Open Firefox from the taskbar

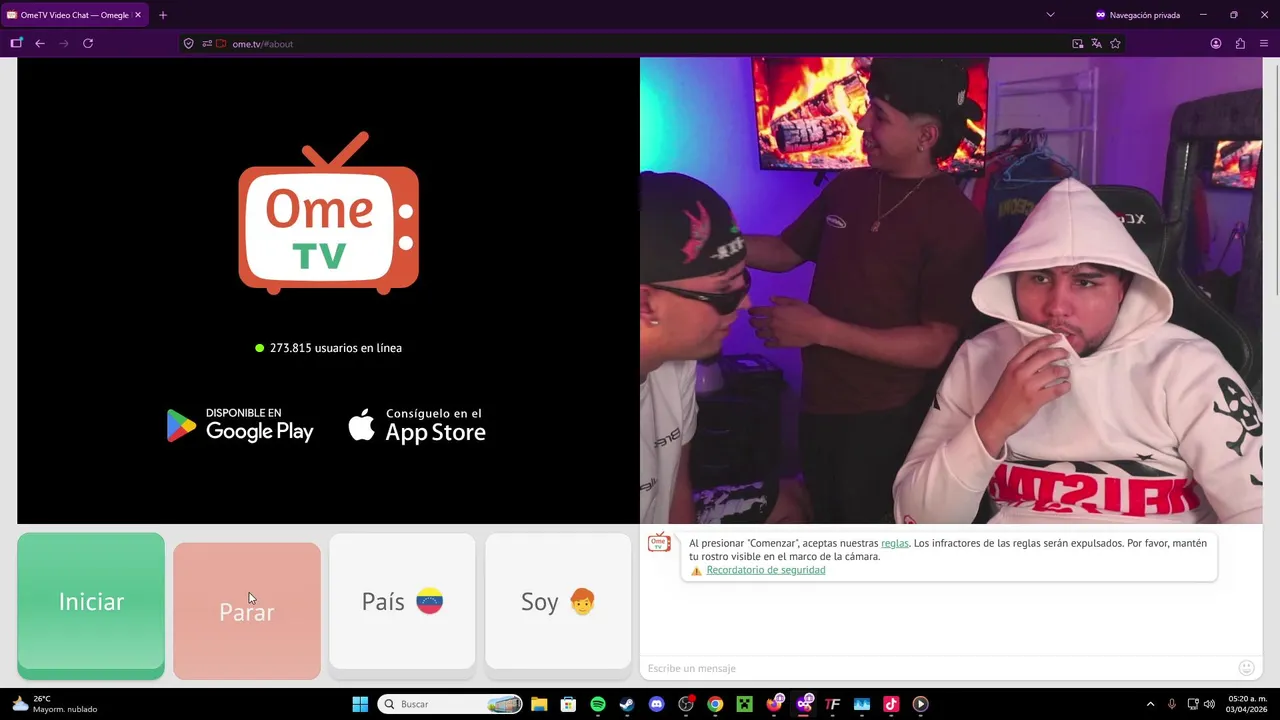tap(774, 704)
